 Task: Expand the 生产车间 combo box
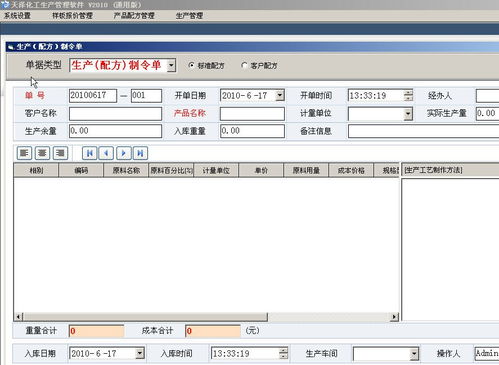[x=414, y=354]
